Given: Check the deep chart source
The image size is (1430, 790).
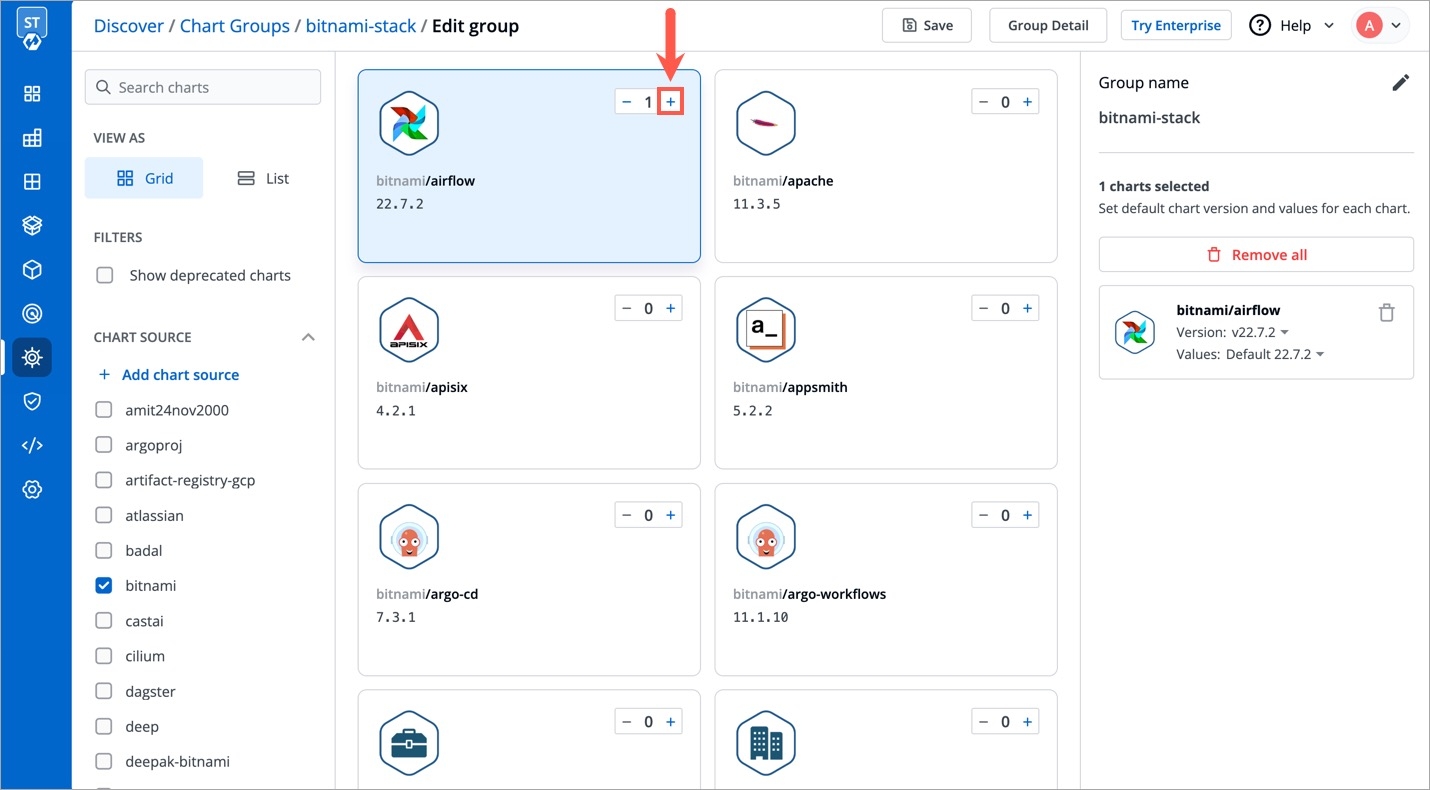Looking at the screenshot, I should pos(104,726).
